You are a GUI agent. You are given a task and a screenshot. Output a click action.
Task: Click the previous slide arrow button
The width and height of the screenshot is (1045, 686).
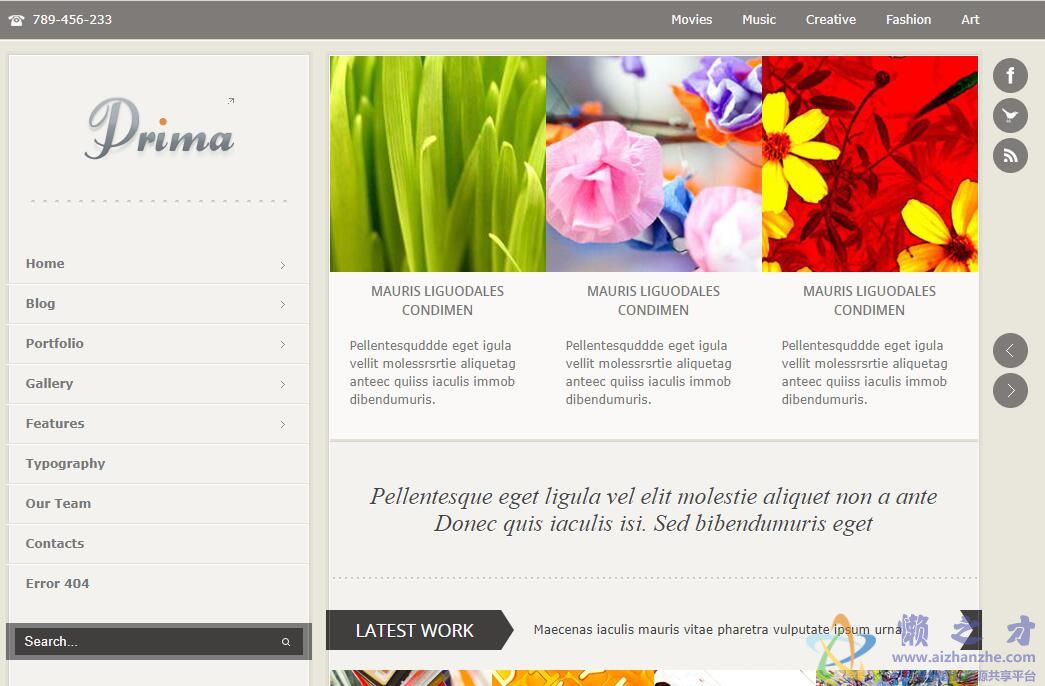point(1010,350)
